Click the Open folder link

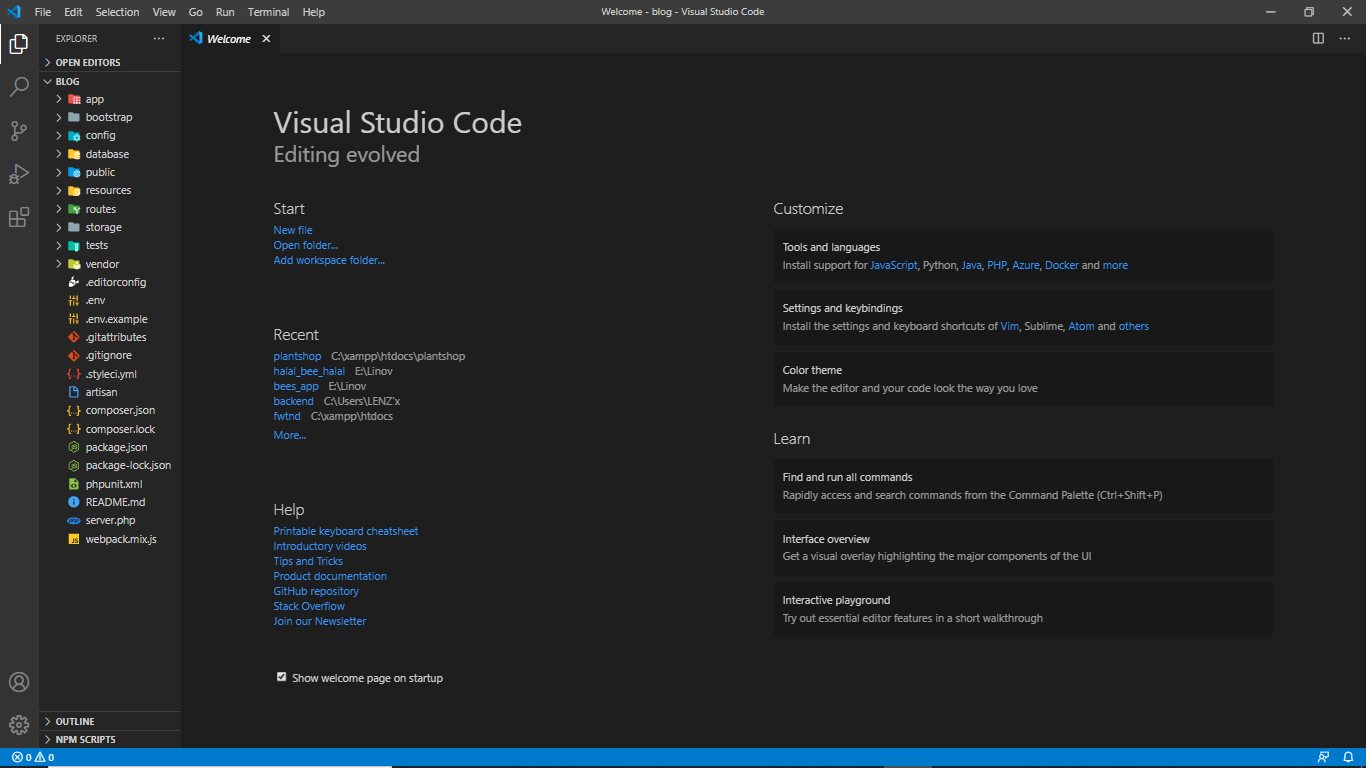tap(306, 245)
